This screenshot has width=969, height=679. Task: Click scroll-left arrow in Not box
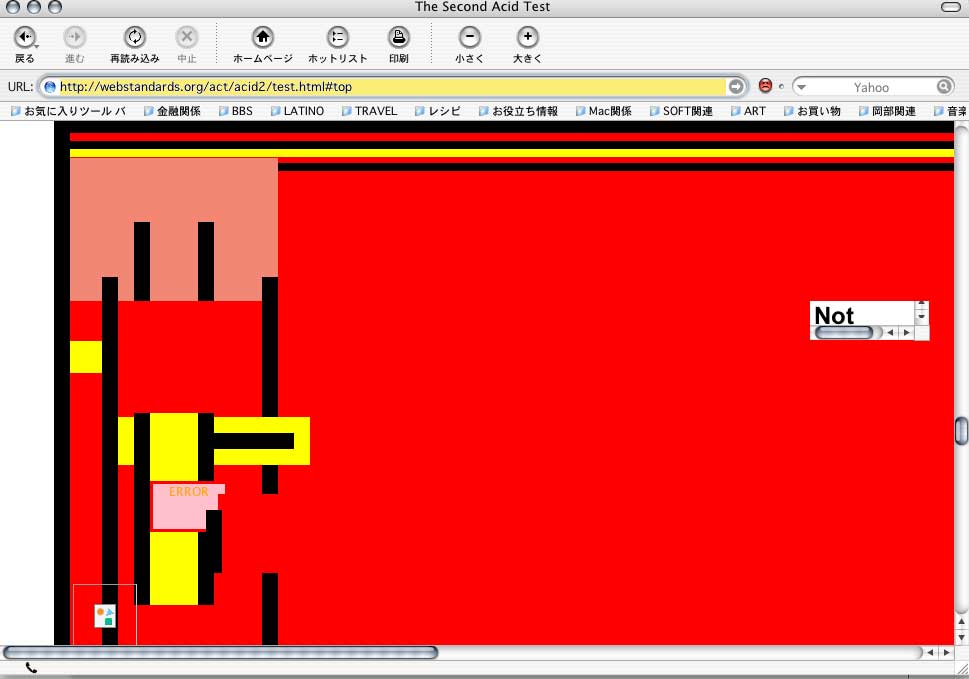click(x=891, y=332)
